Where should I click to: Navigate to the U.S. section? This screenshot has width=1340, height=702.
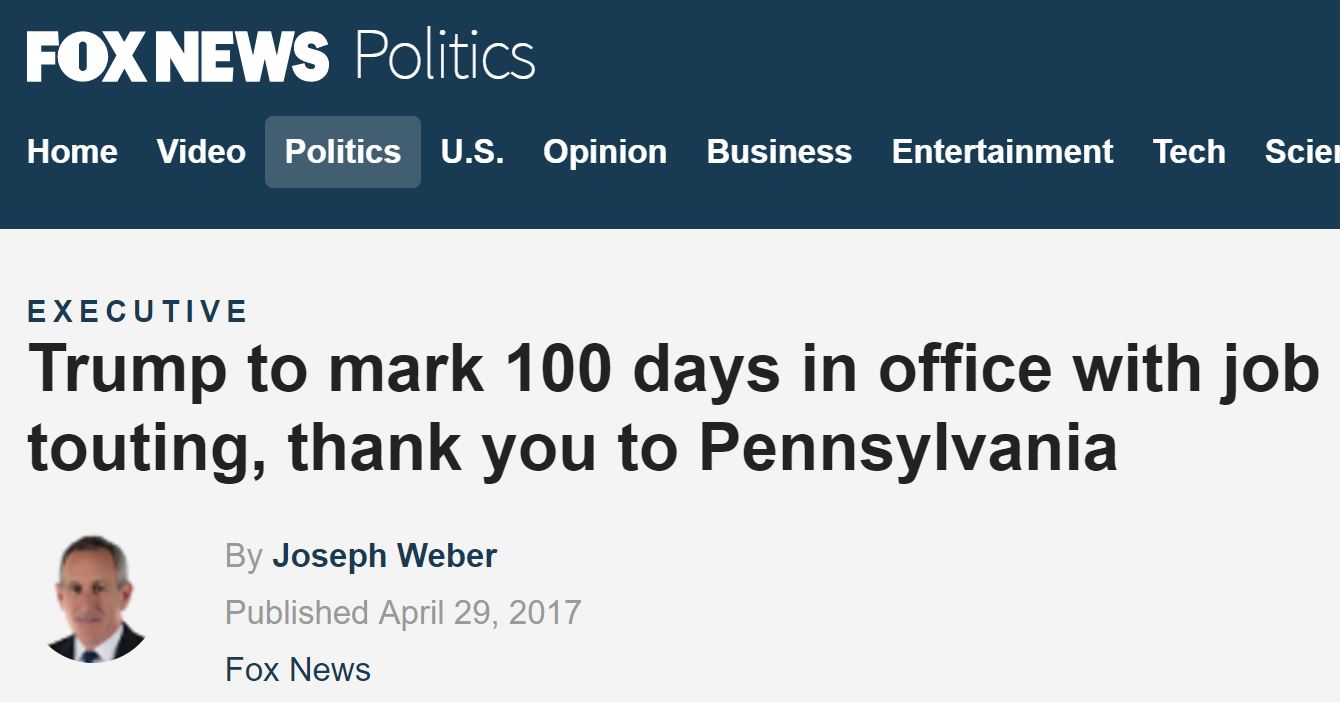(472, 152)
